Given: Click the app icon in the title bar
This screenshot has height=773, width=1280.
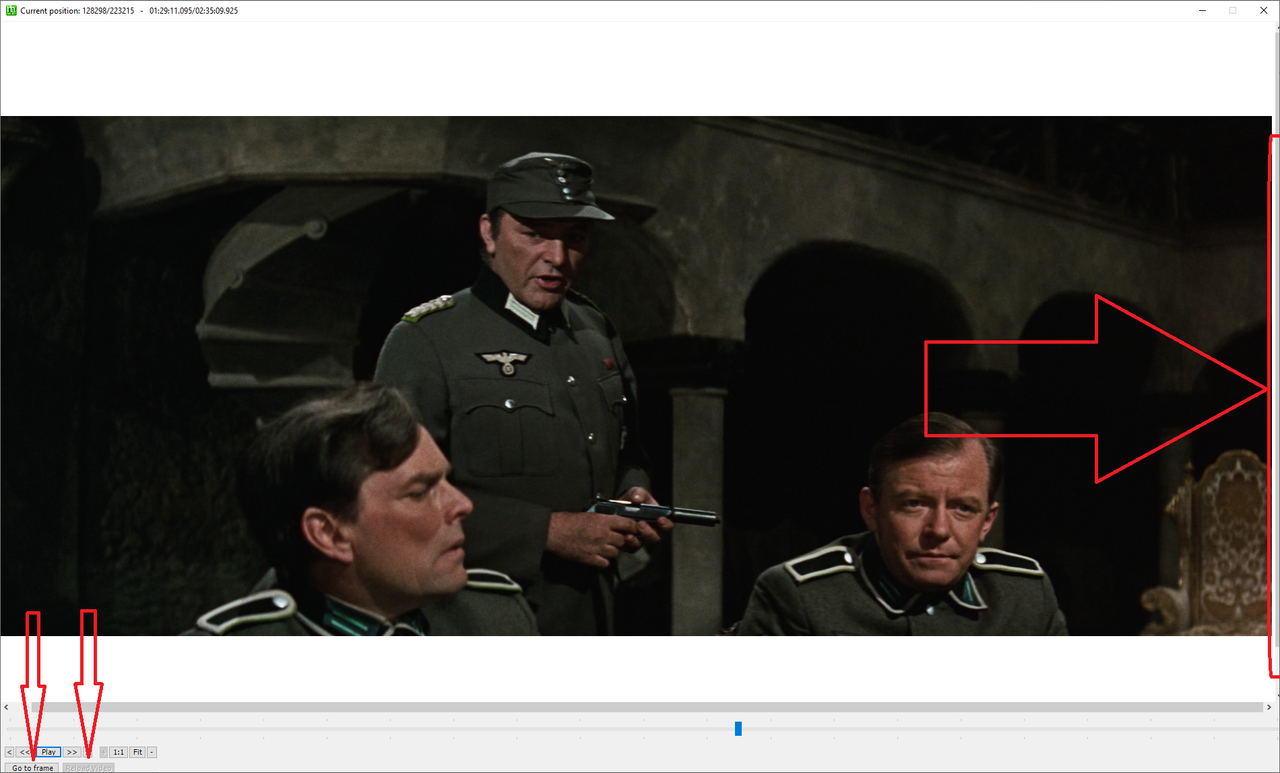Looking at the screenshot, I should [12, 10].
